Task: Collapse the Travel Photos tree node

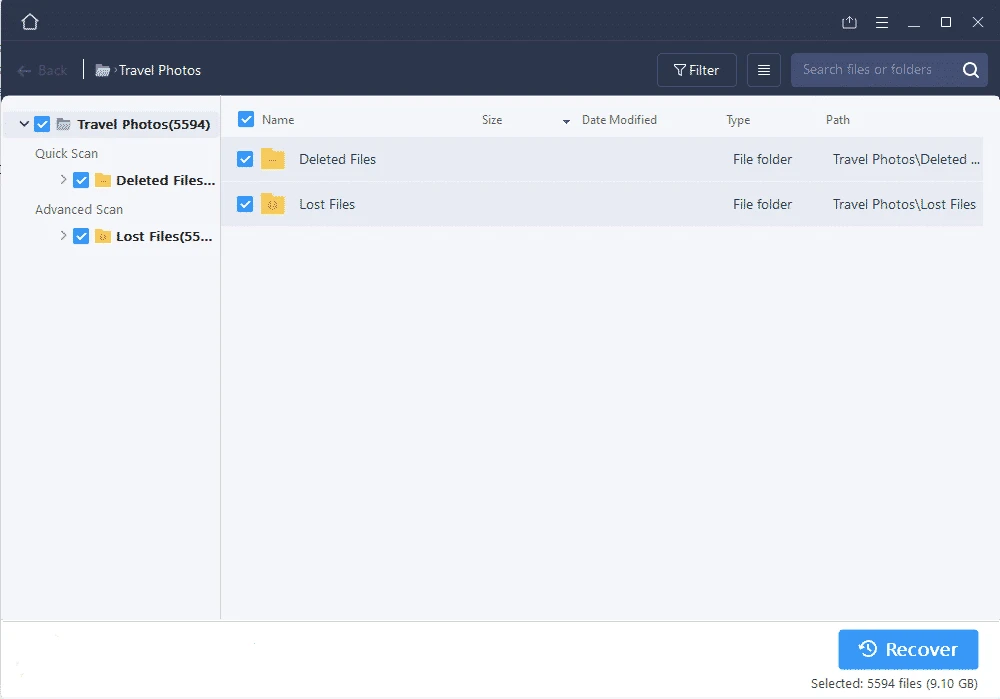Action: [23, 123]
